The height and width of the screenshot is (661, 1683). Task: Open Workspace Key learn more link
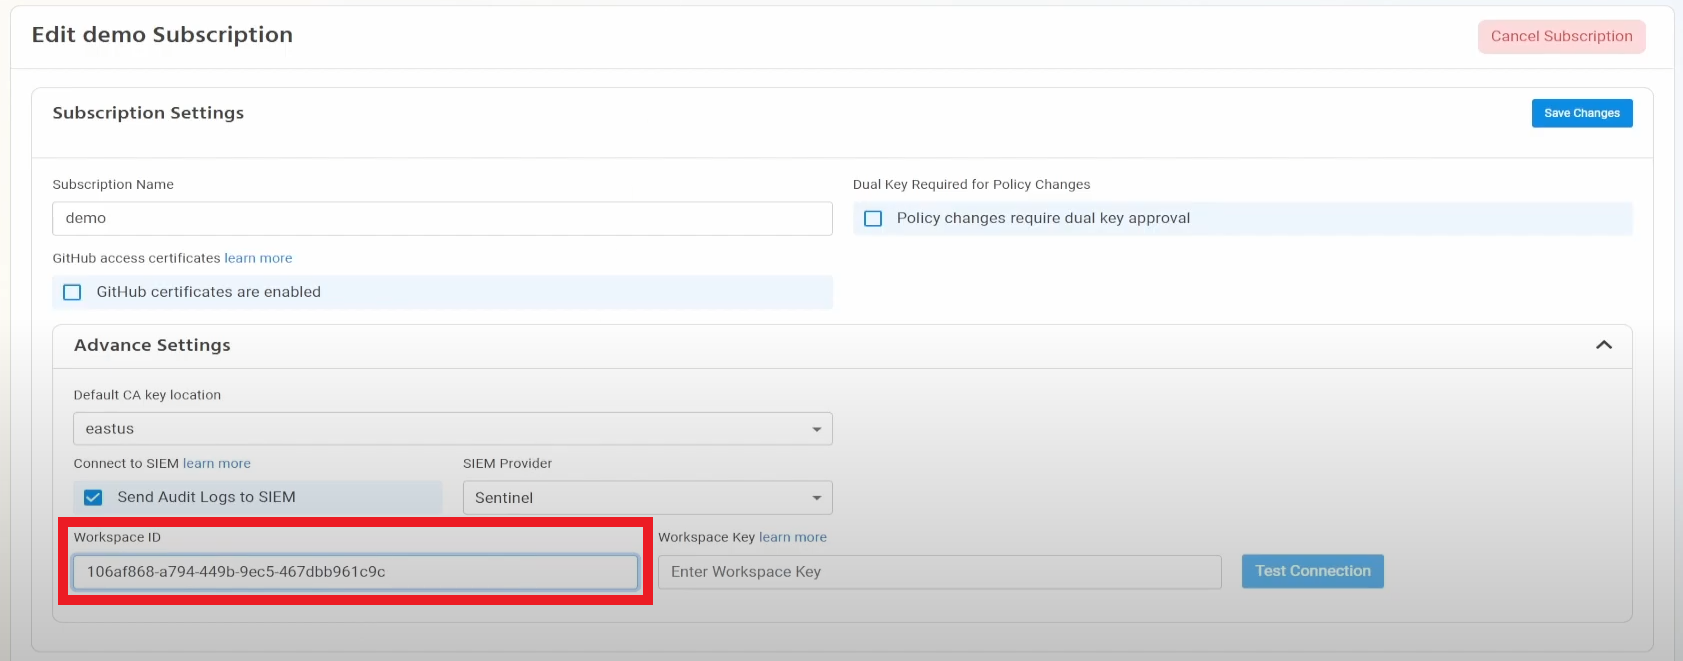[x=792, y=538]
